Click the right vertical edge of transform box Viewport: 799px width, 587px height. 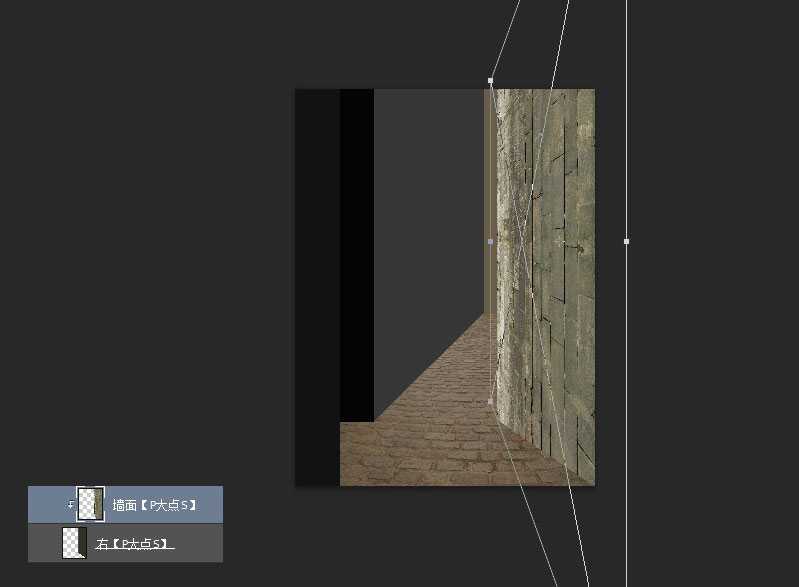coord(627,400)
